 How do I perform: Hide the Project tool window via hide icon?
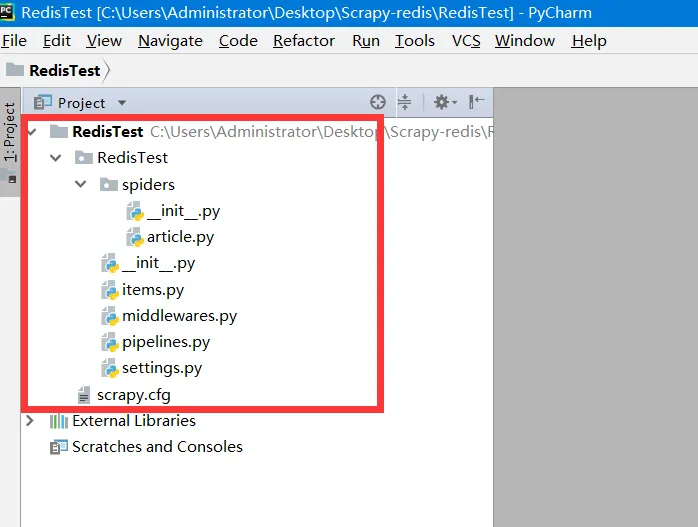[x=476, y=101]
